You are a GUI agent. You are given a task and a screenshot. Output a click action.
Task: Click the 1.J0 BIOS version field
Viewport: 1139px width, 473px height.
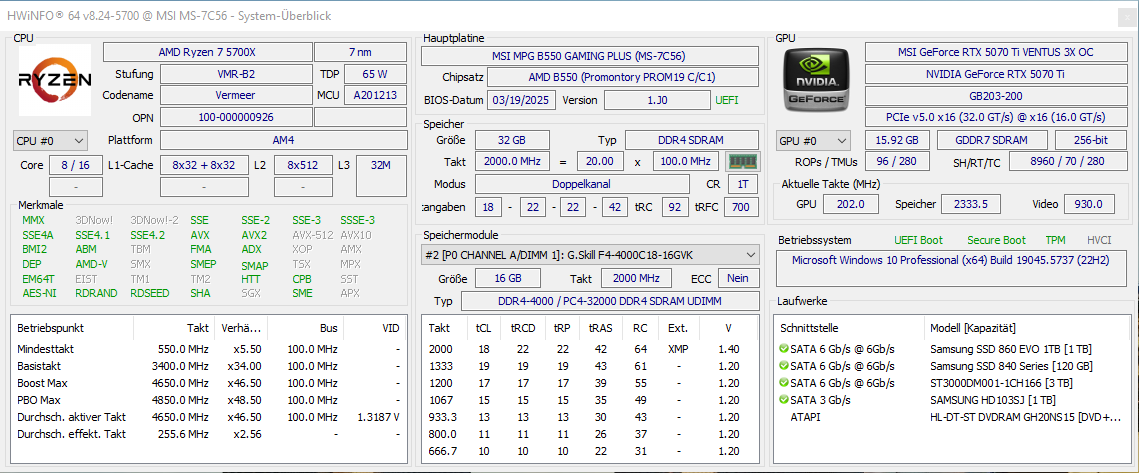coord(657,100)
